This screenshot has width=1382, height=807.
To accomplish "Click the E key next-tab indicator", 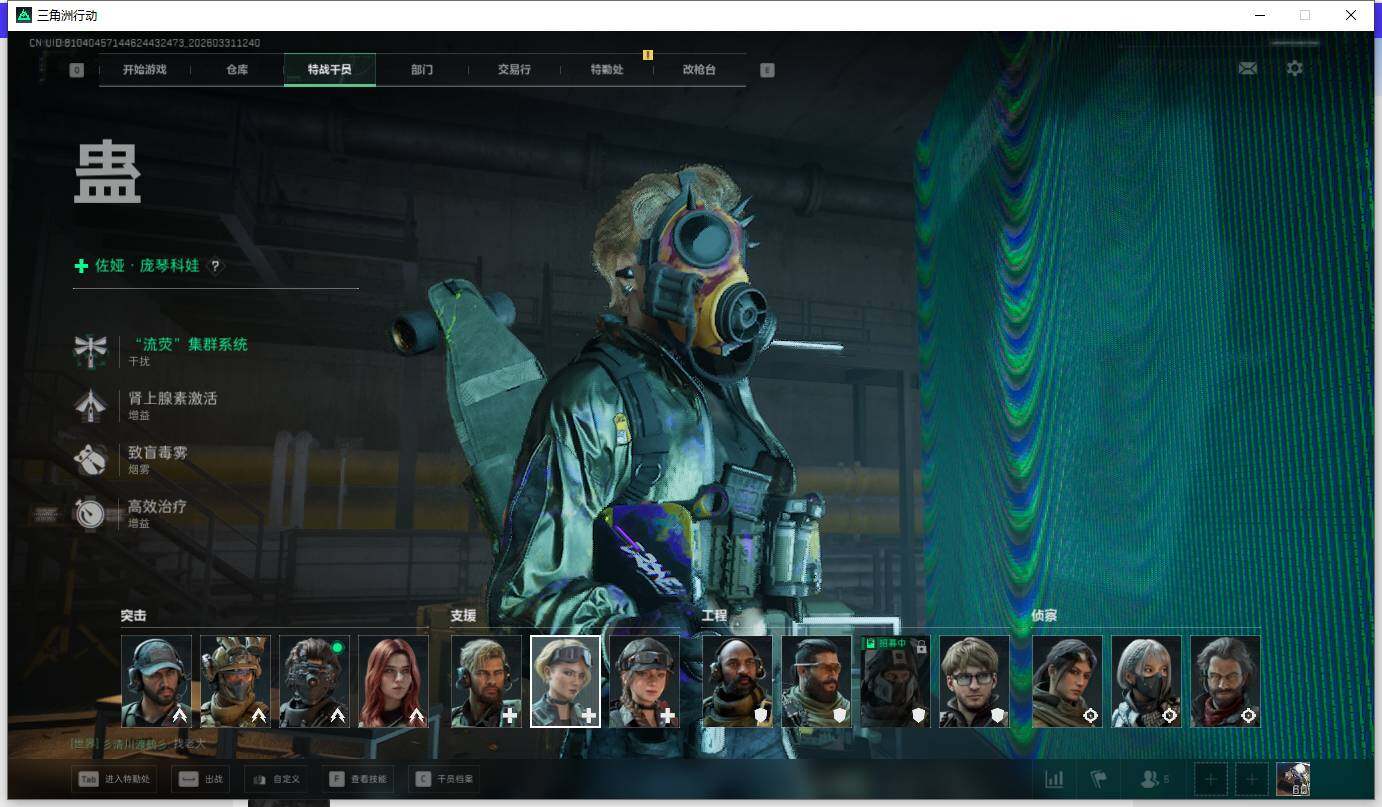I will click(767, 70).
